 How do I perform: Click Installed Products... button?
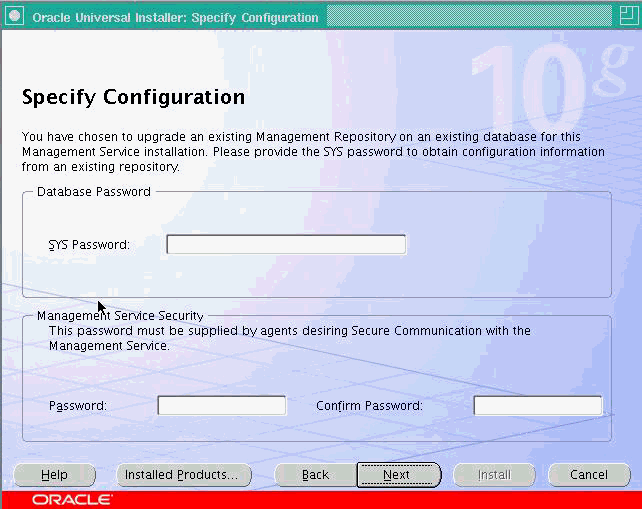(x=181, y=475)
